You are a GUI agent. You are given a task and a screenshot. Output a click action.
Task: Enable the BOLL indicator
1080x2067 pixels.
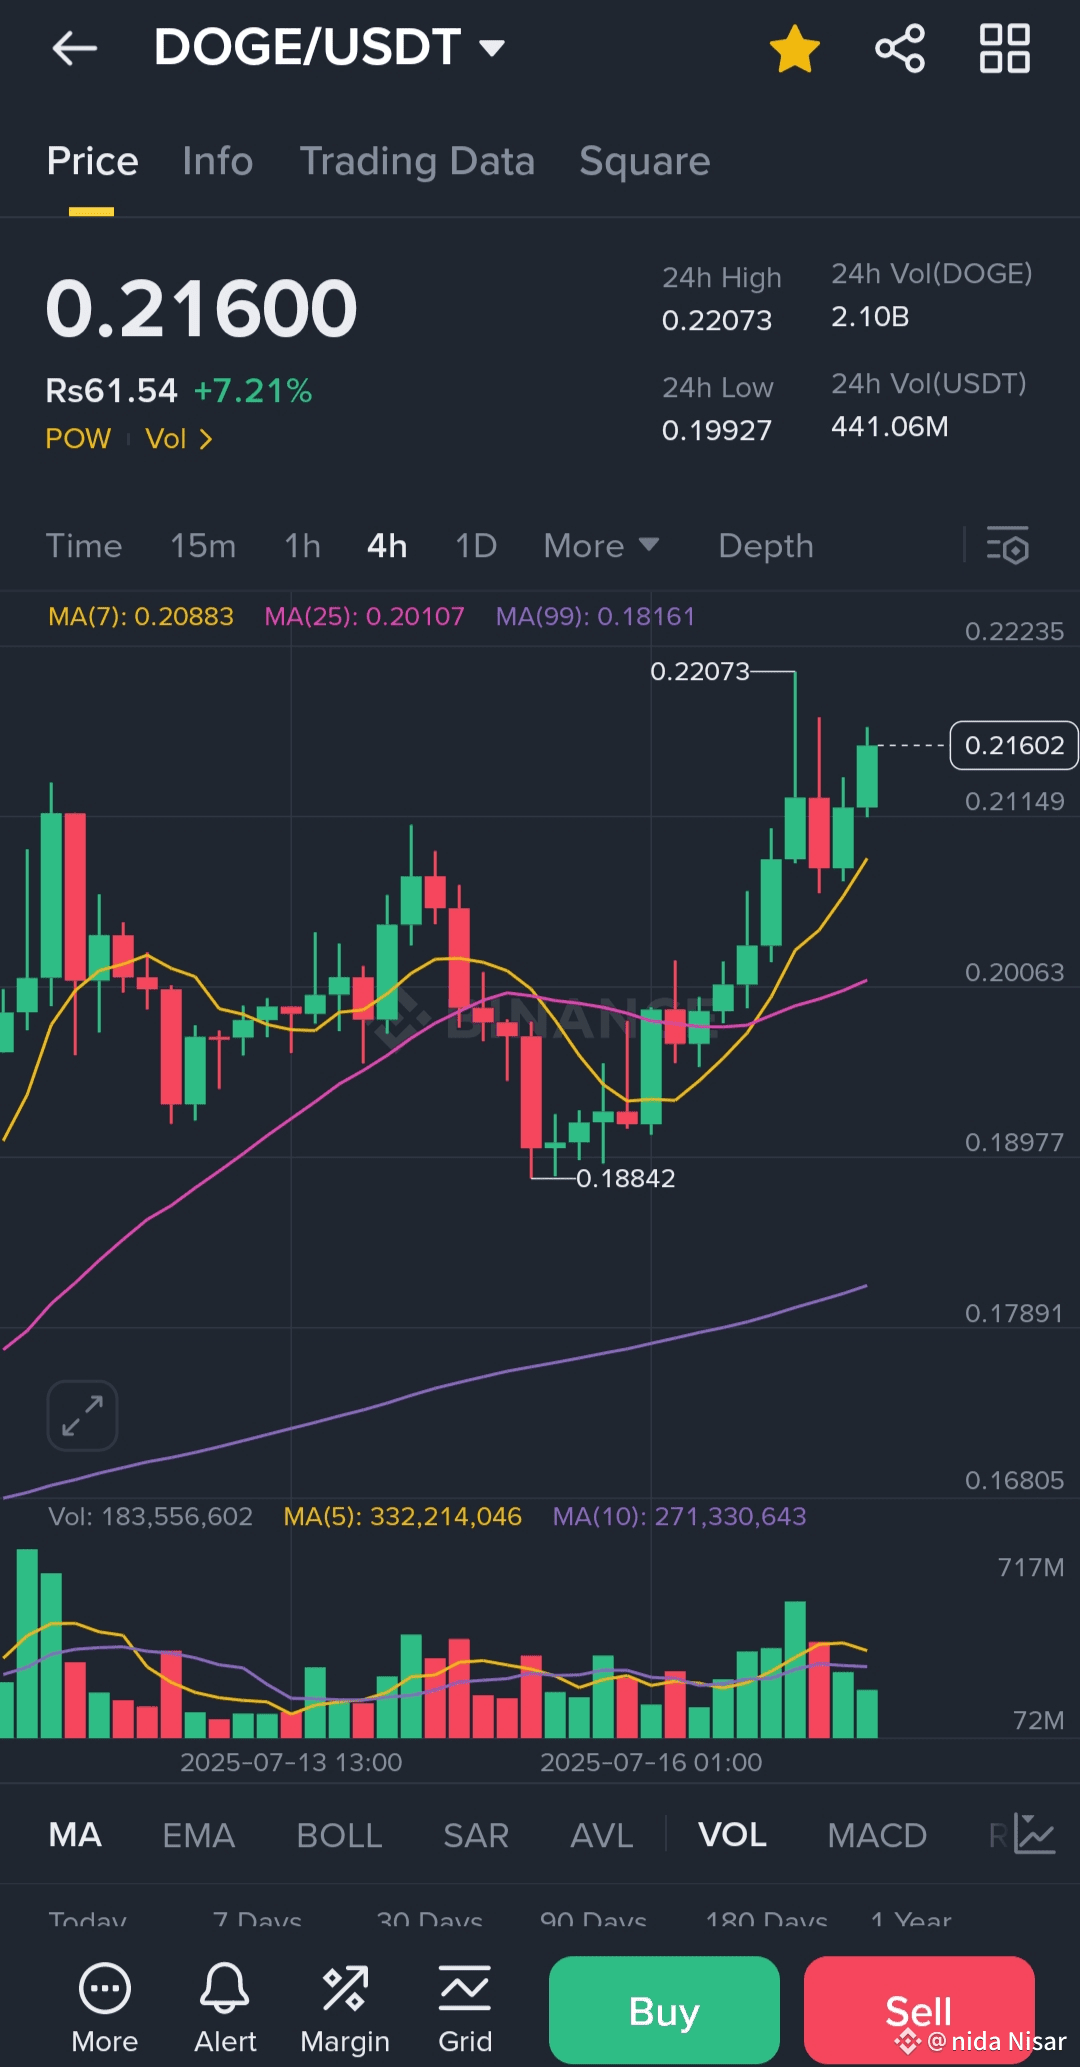click(x=339, y=1835)
